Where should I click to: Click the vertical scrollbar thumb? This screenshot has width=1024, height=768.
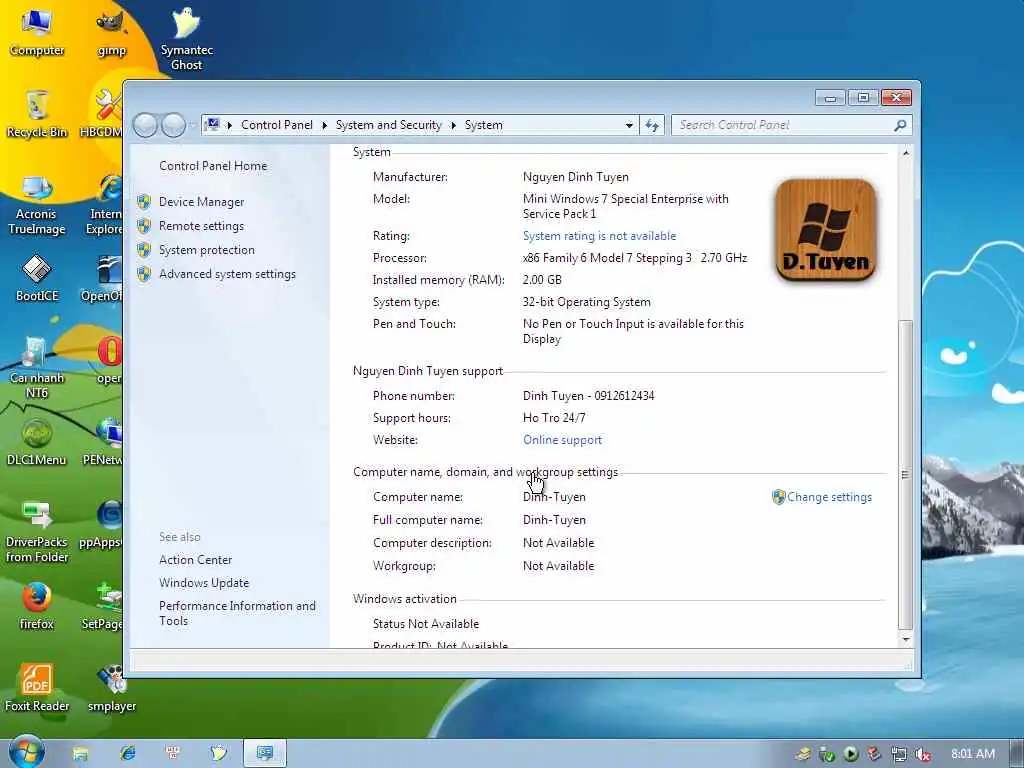[906, 474]
